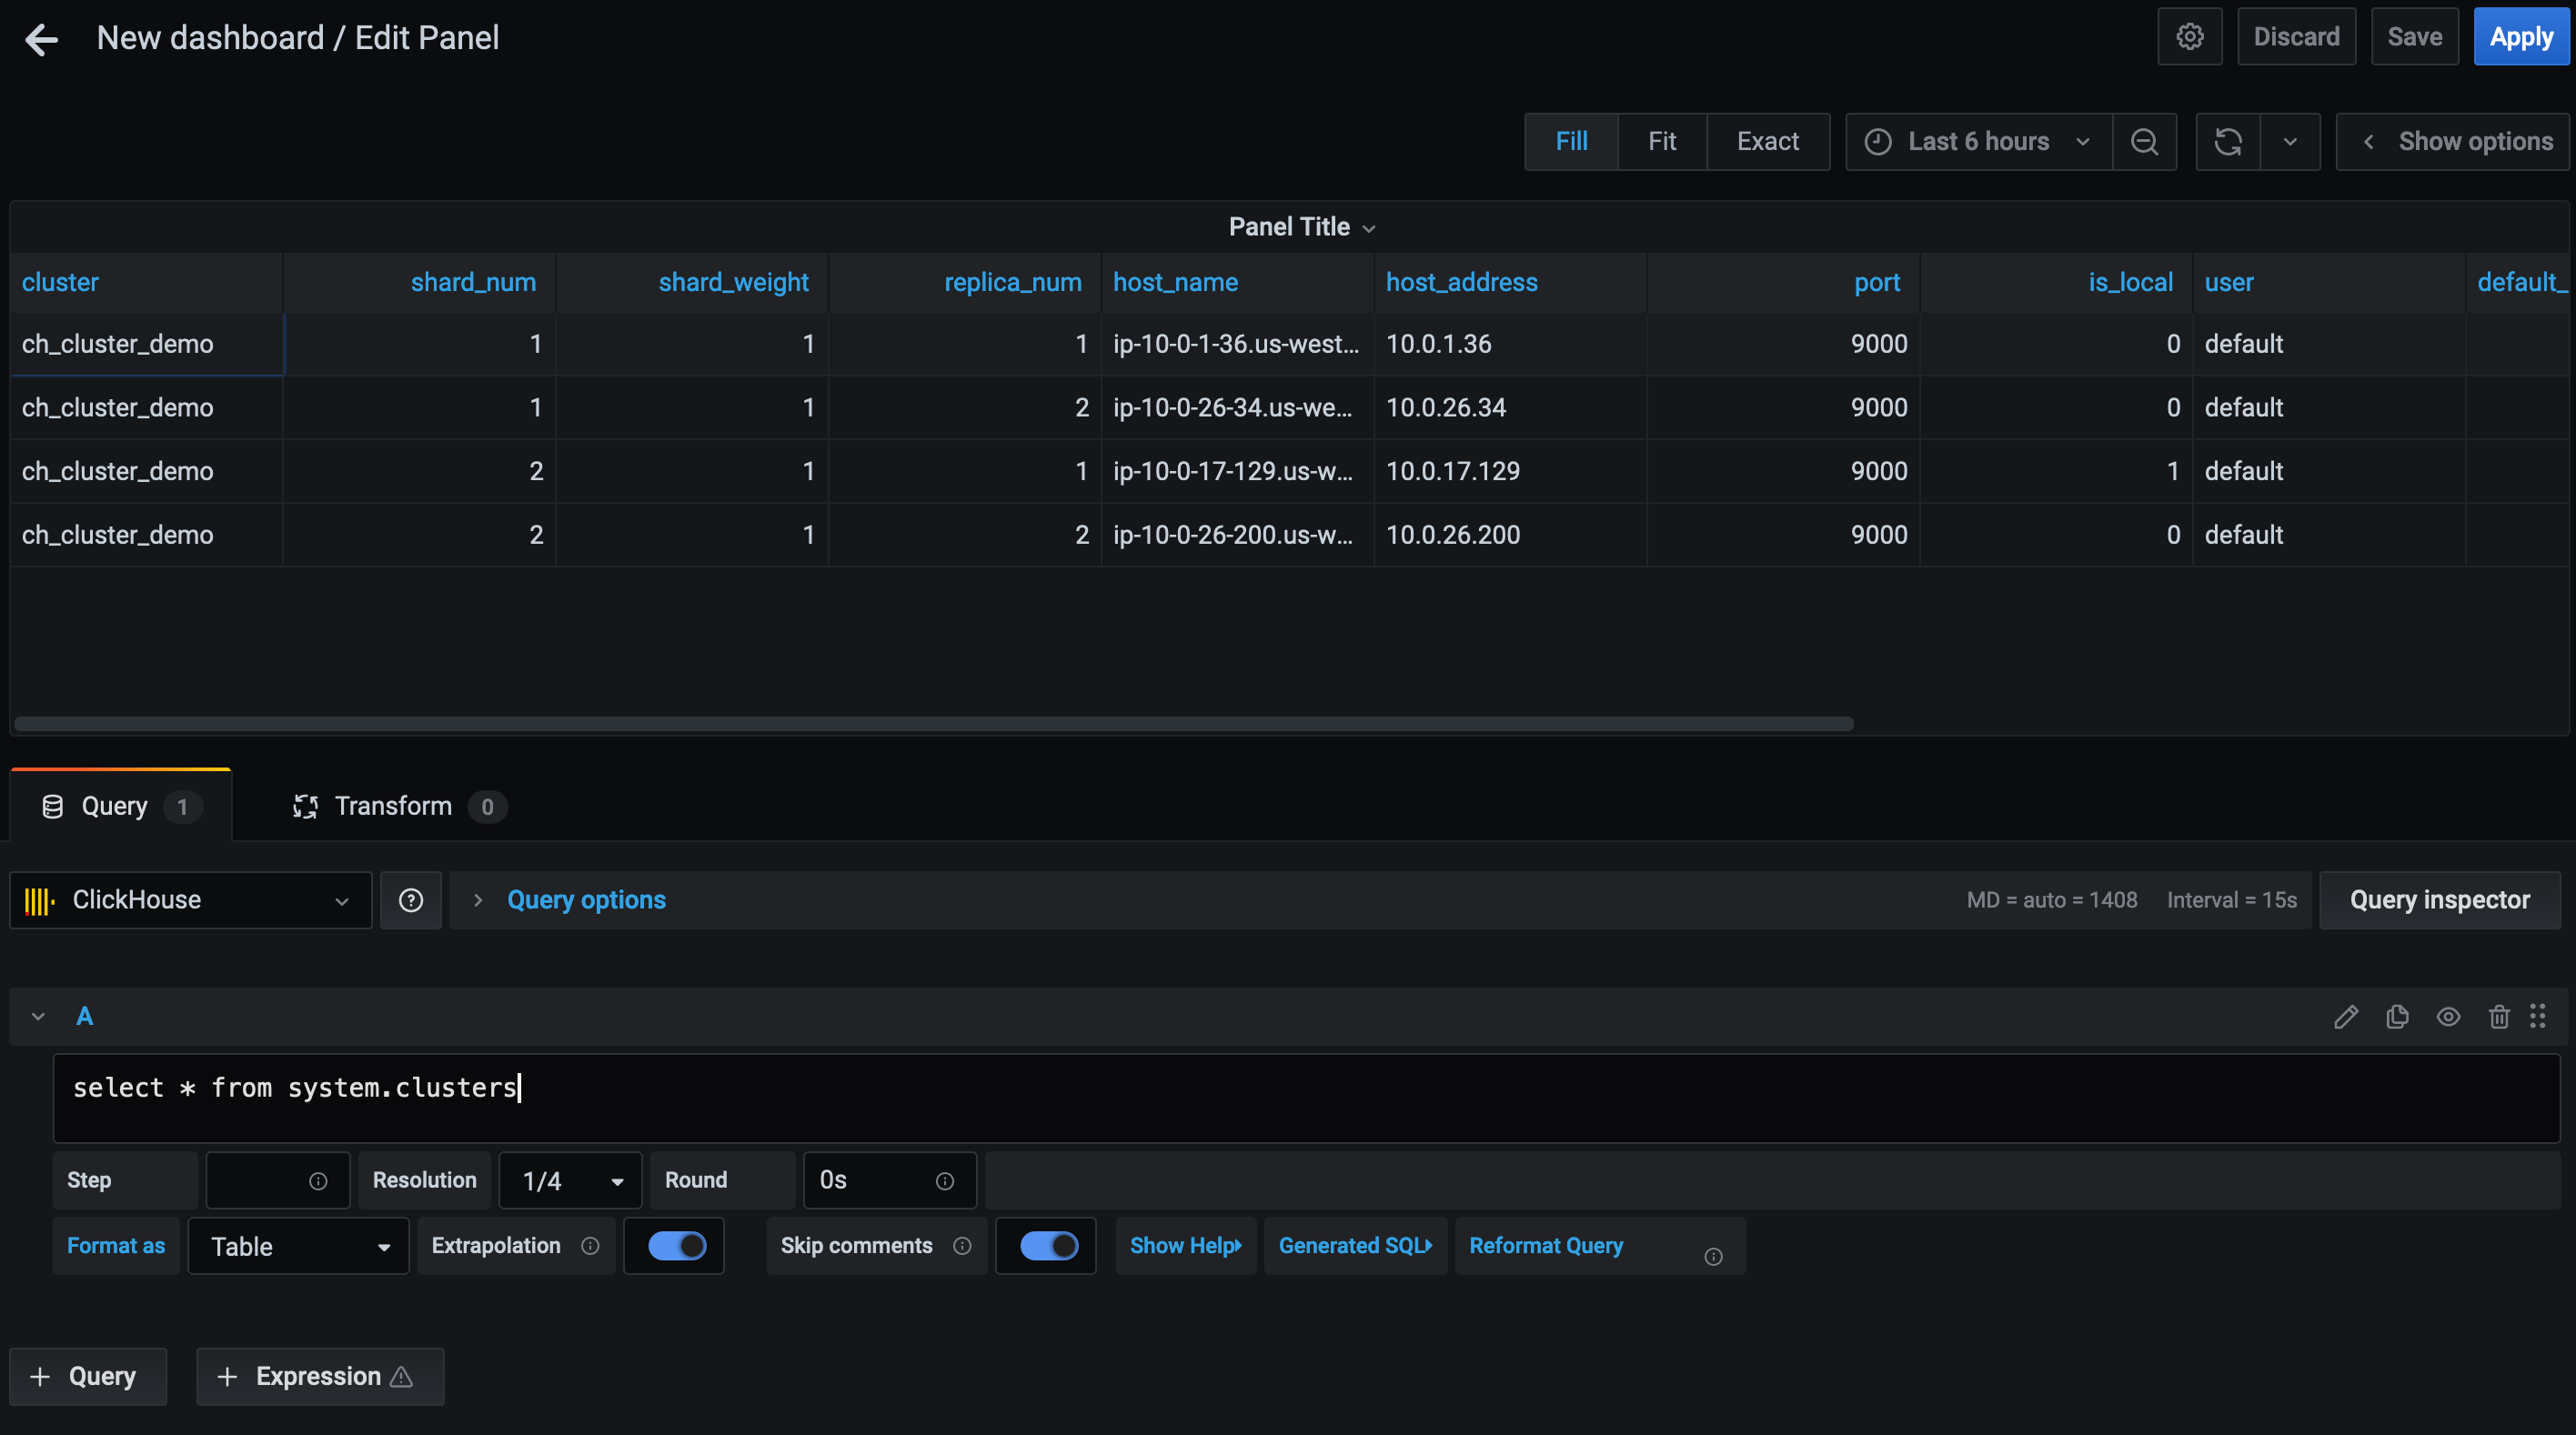
Task: Open the Format as Table dropdown
Action: click(x=298, y=1246)
